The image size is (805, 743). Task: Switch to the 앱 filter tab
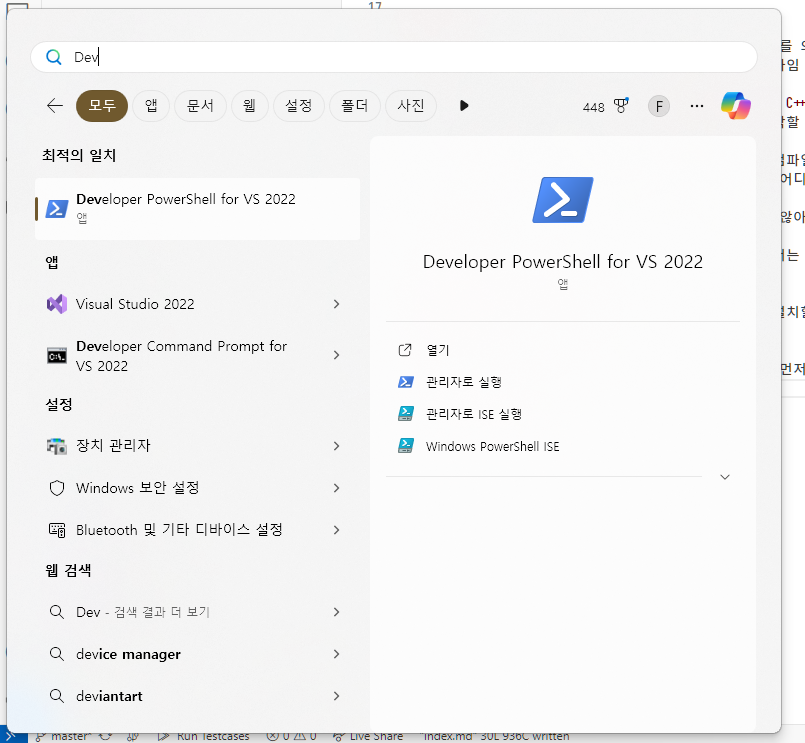click(x=151, y=105)
